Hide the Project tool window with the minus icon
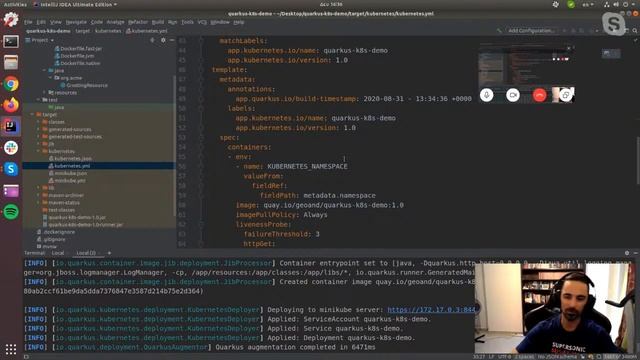 point(172,40)
